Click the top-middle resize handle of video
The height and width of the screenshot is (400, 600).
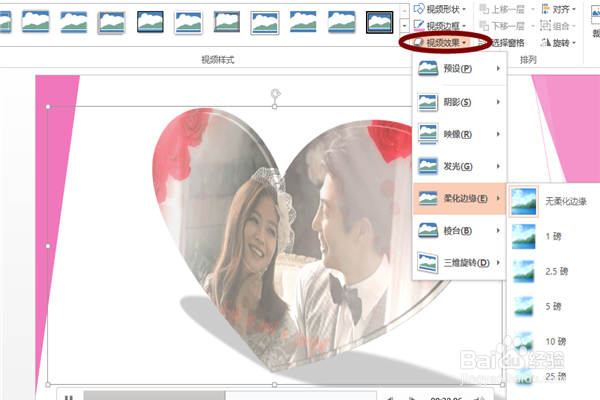click(x=274, y=107)
